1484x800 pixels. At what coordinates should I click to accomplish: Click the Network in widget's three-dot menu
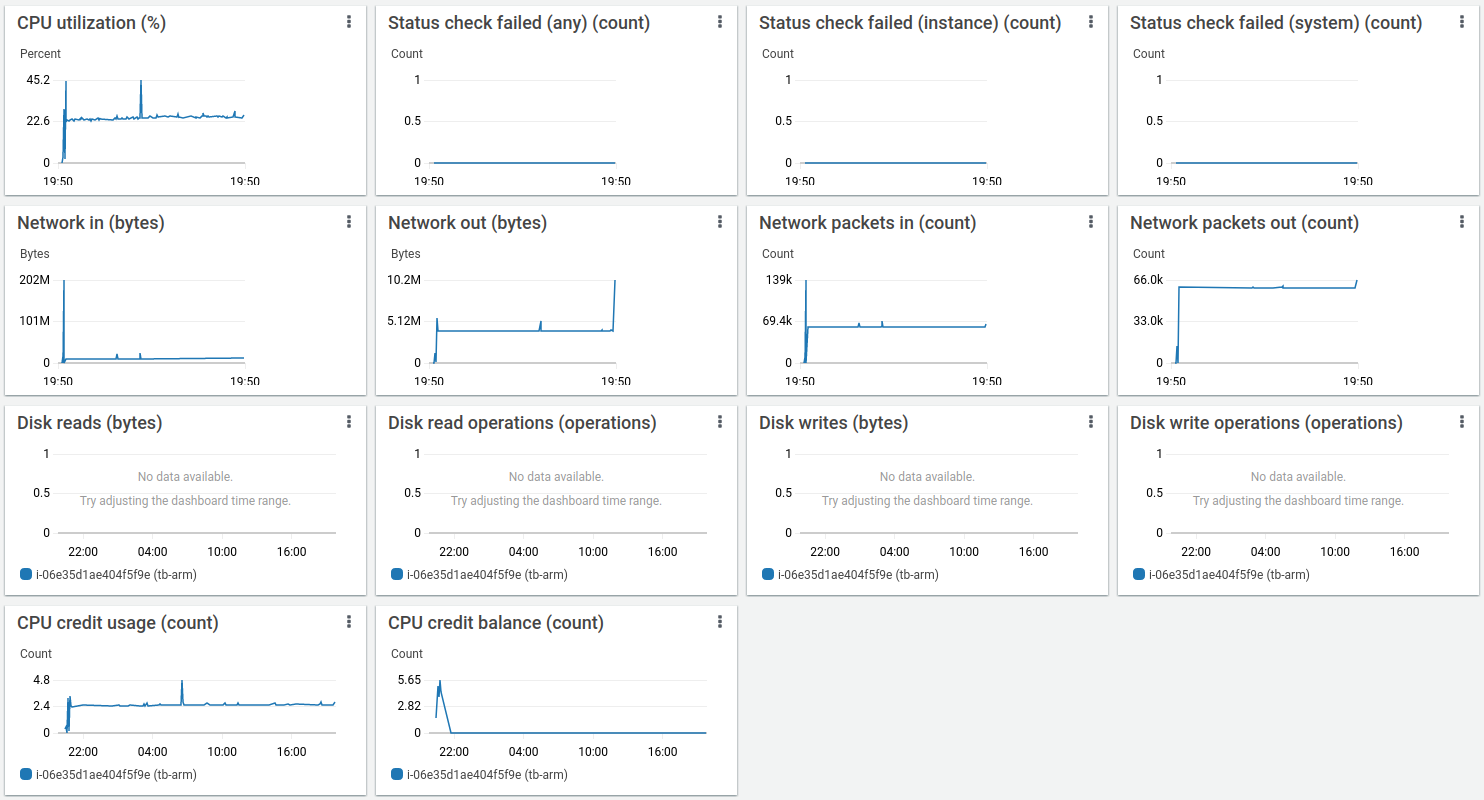point(349,222)
